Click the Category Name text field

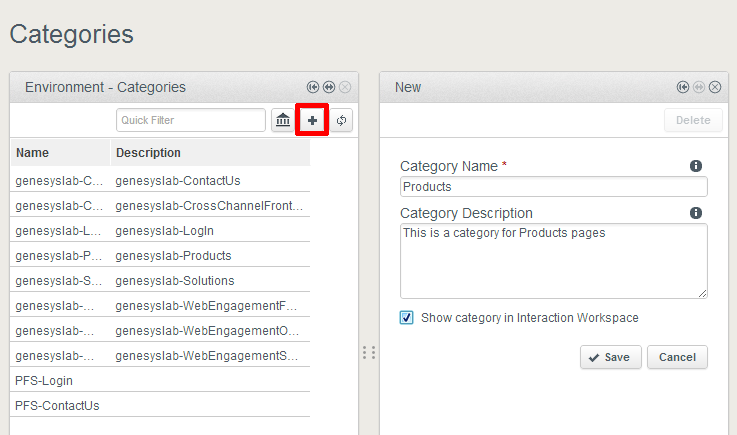[x=553, y=187]
